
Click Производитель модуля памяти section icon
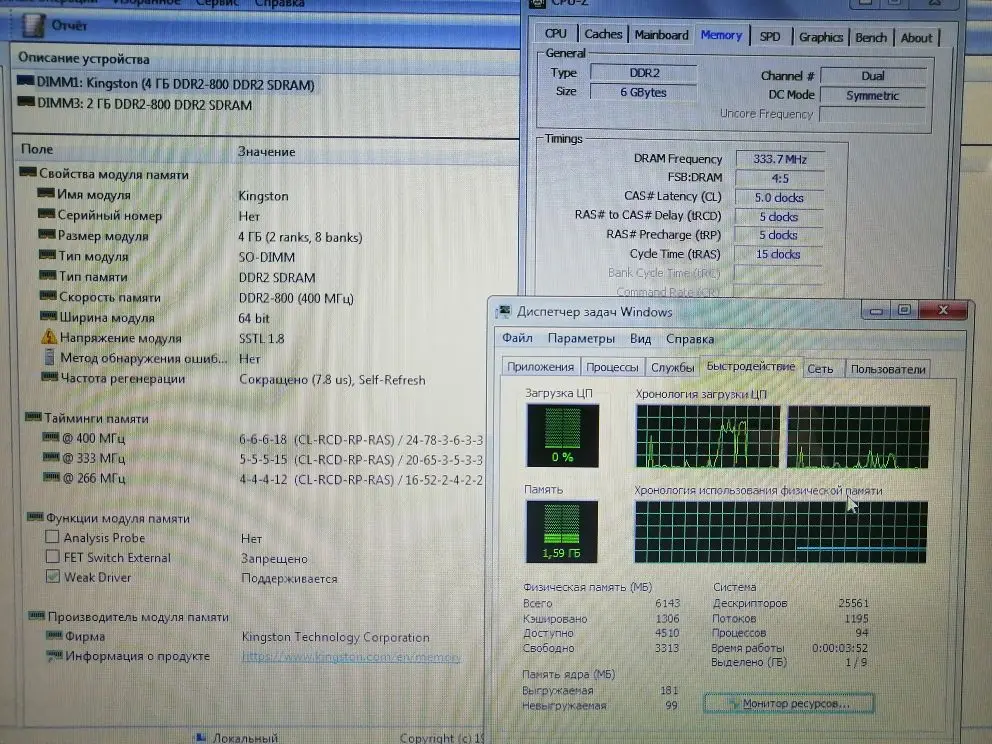37,616
